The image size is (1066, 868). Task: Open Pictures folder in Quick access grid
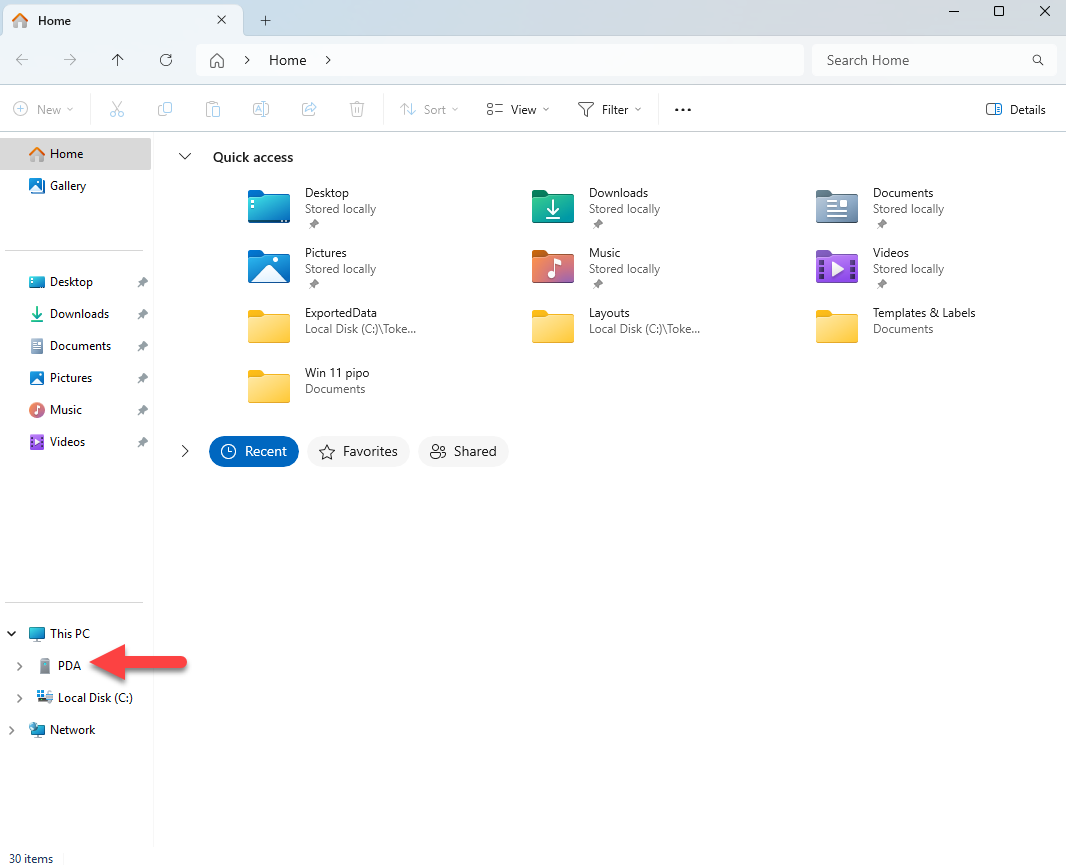(x=313, y=267)
